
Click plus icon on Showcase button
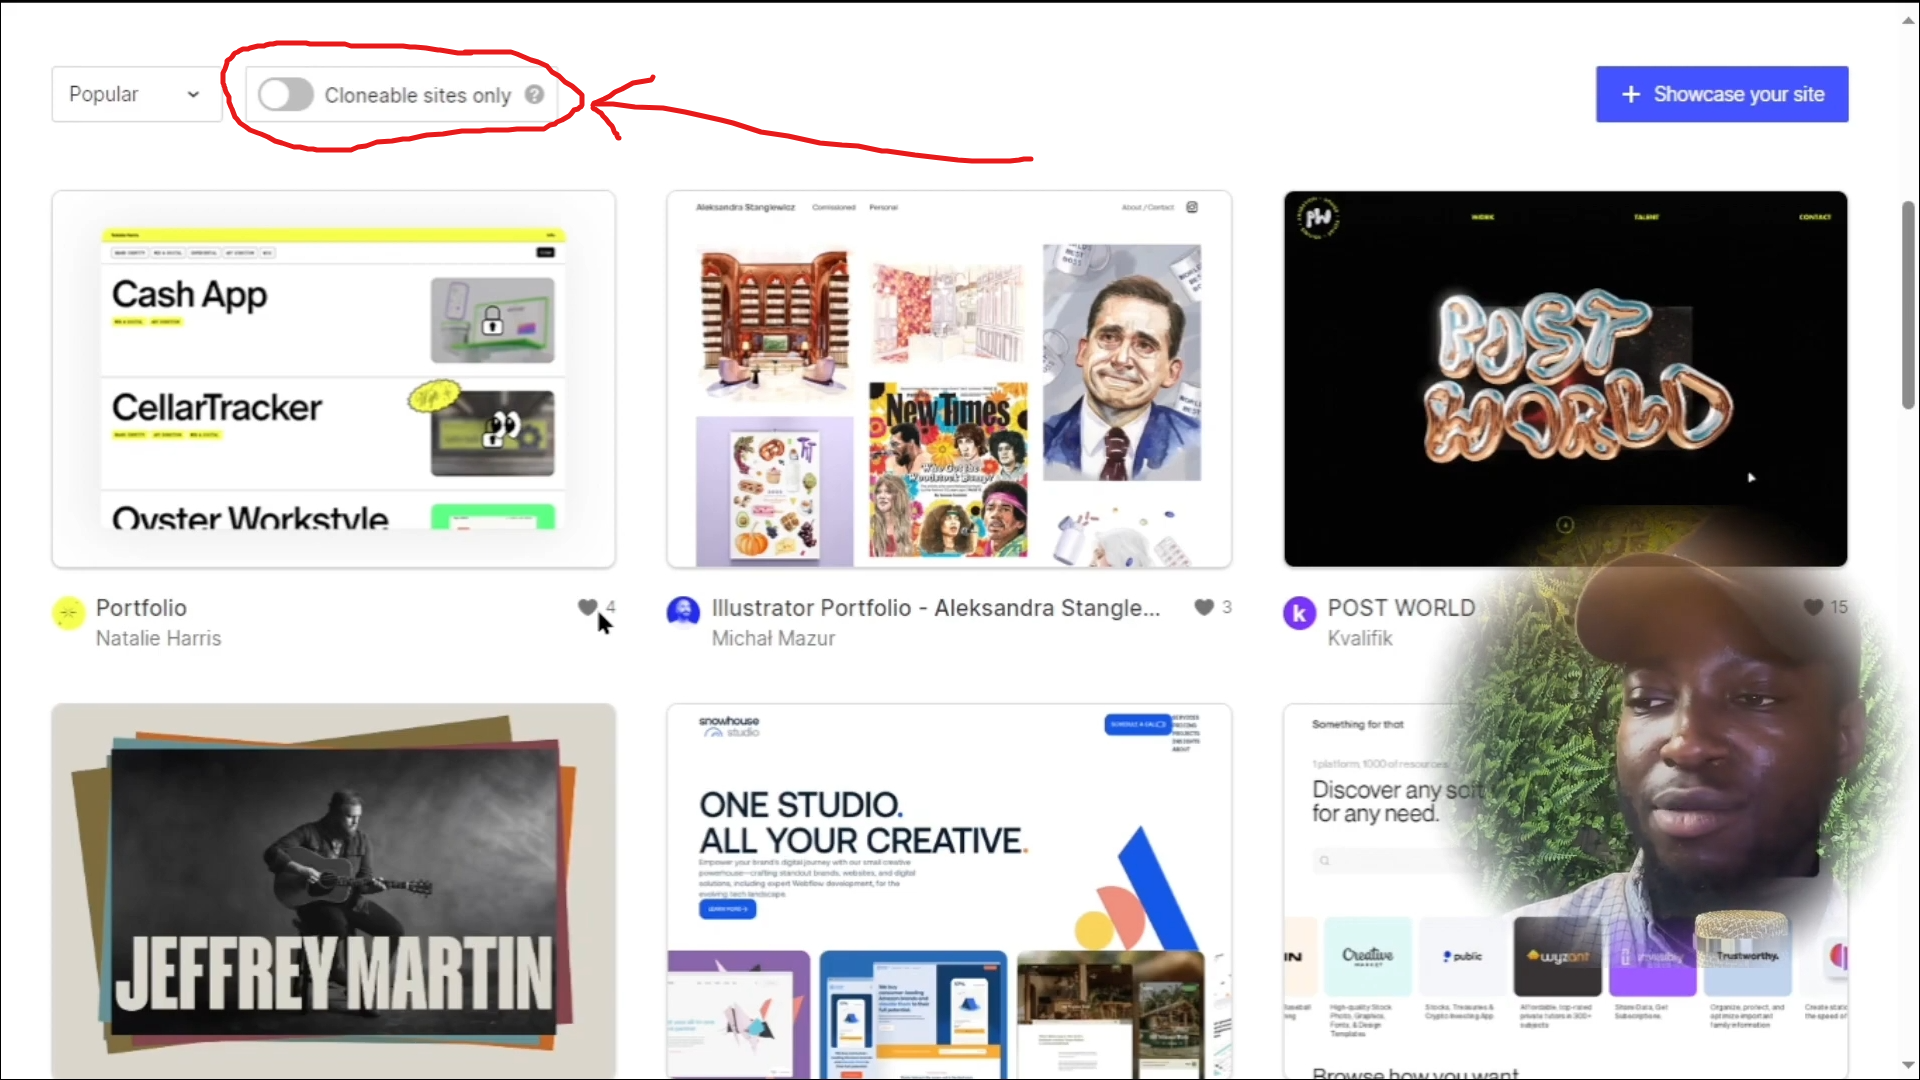point(1631,94)
